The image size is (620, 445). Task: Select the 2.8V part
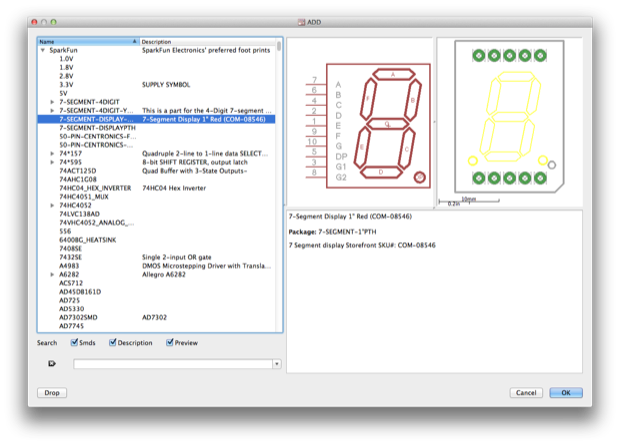[66, 76]
